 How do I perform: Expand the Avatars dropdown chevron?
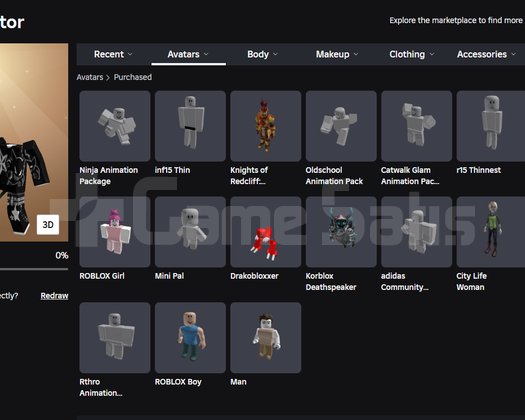coord(206,54)
